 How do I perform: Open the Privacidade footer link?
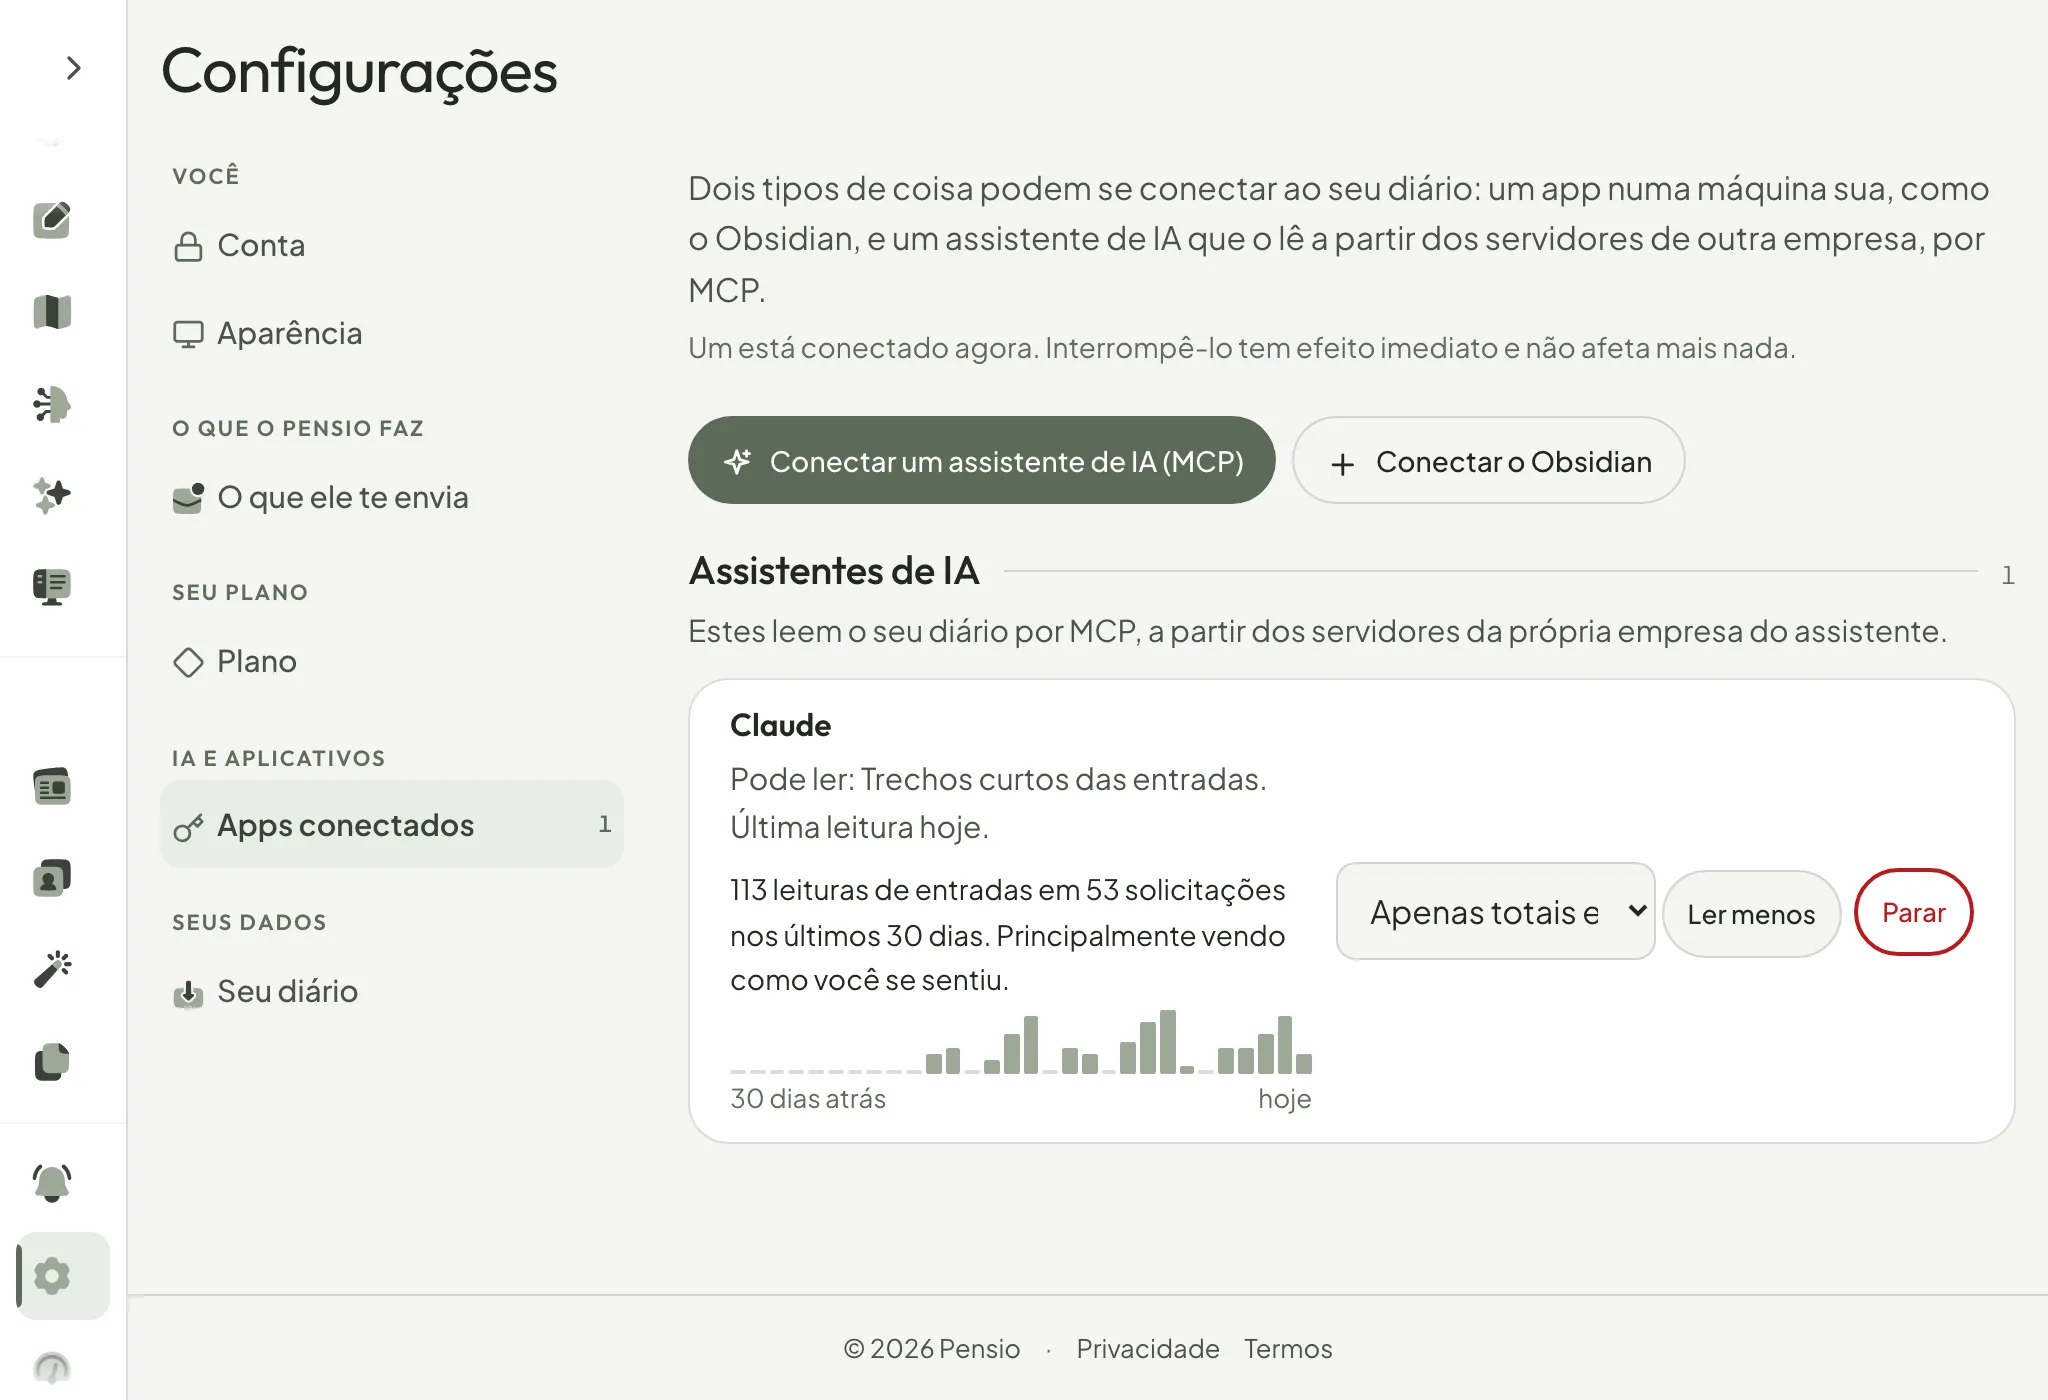click(1147, 1349)
